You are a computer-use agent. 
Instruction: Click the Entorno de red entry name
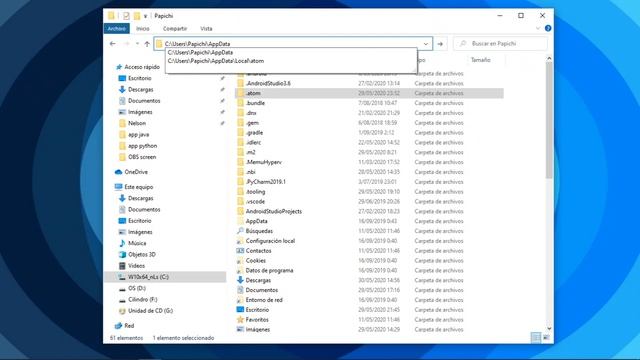coord(264,300)
